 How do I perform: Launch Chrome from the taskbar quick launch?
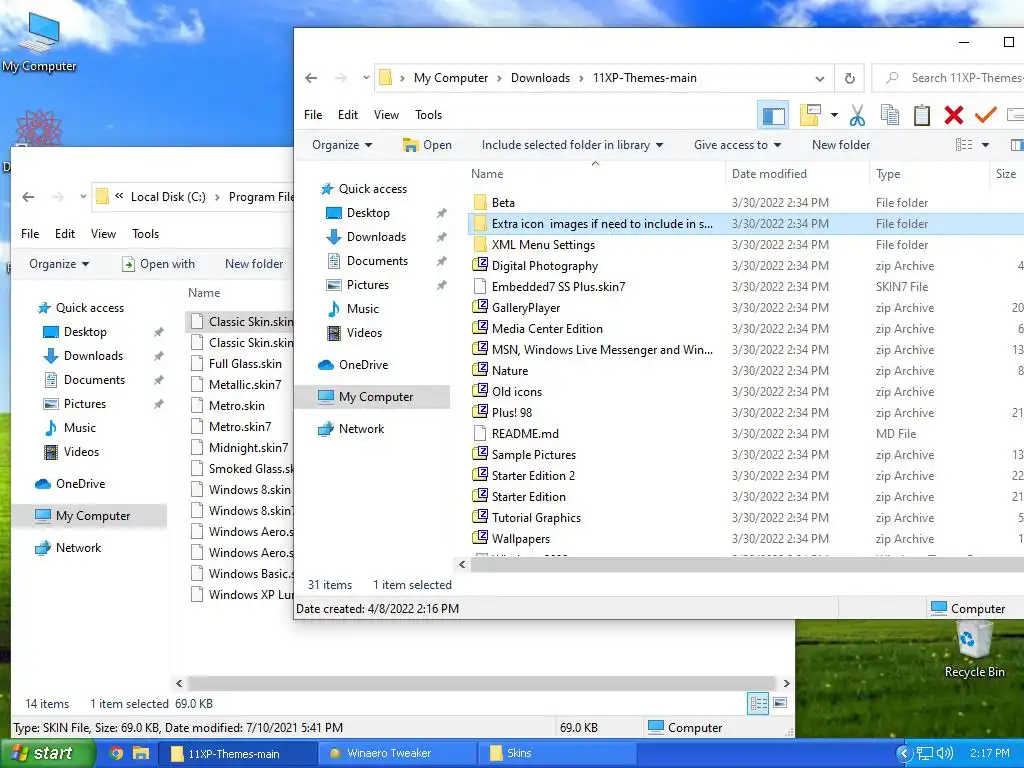tap(116, 754)
